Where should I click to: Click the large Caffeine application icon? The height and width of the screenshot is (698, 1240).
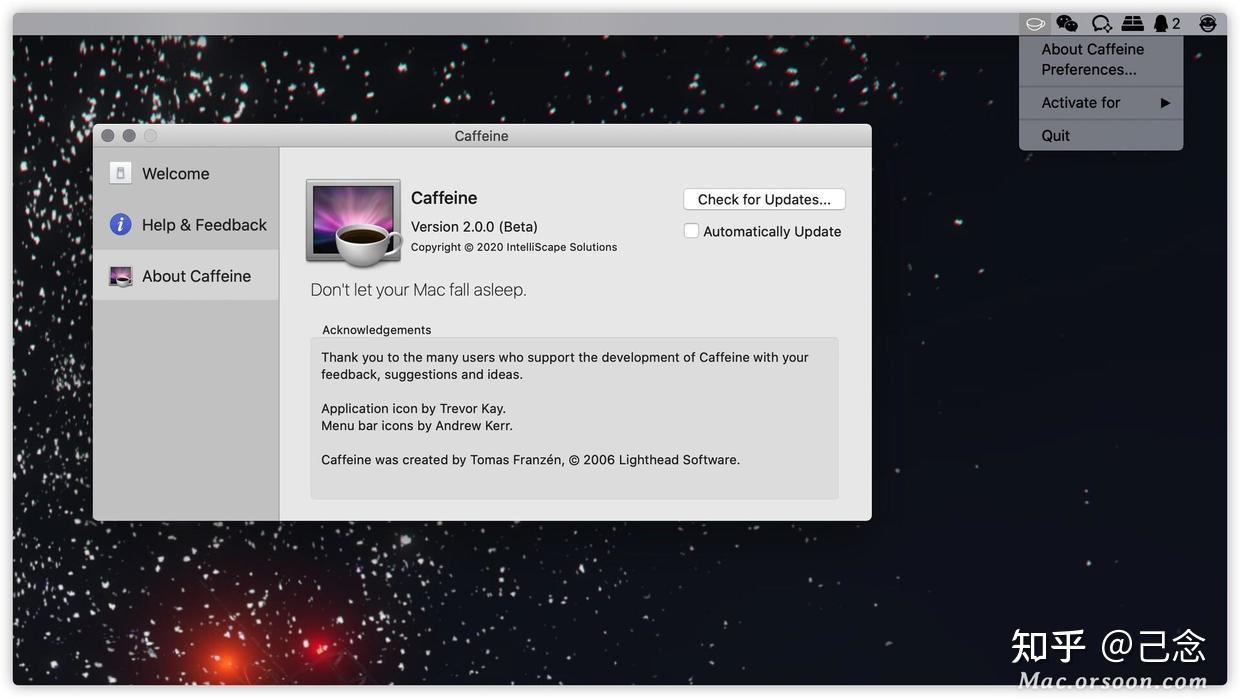coord(353,224)
